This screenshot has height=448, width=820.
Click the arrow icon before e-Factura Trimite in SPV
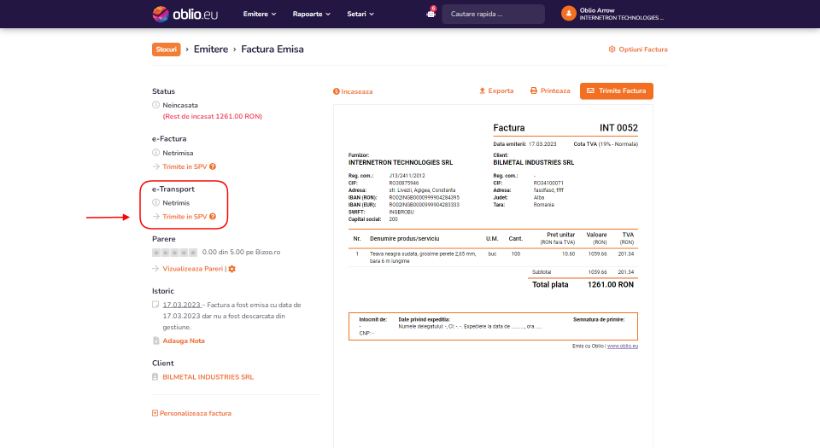(x=156, y=167)
